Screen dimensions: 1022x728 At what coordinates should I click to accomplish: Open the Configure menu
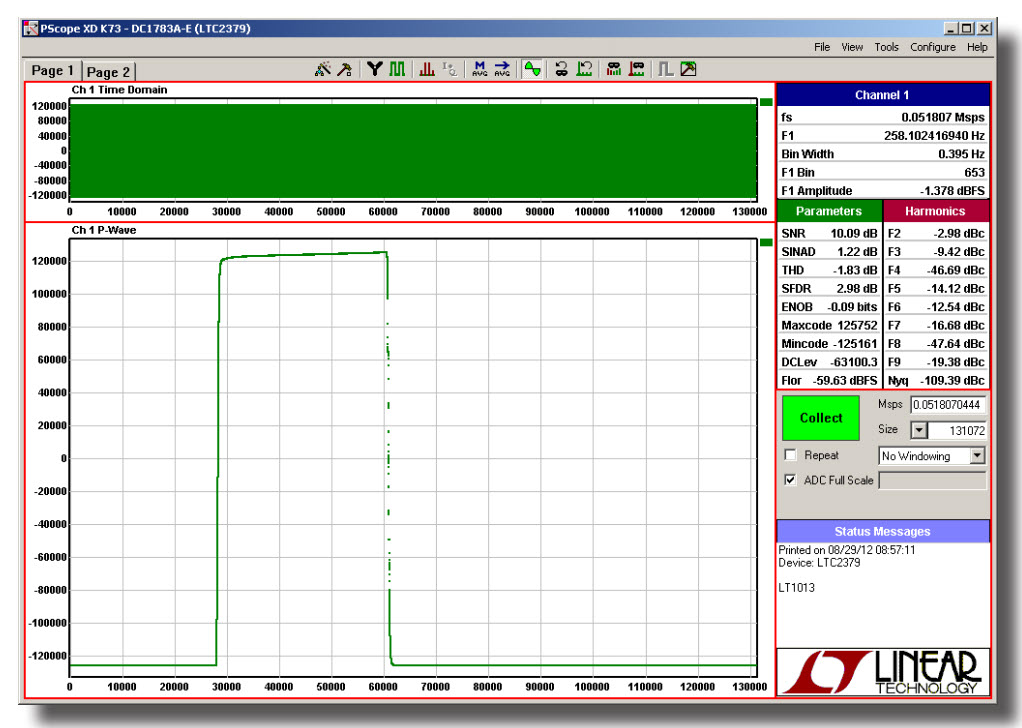pyautogui.click(x=932, y=47)
